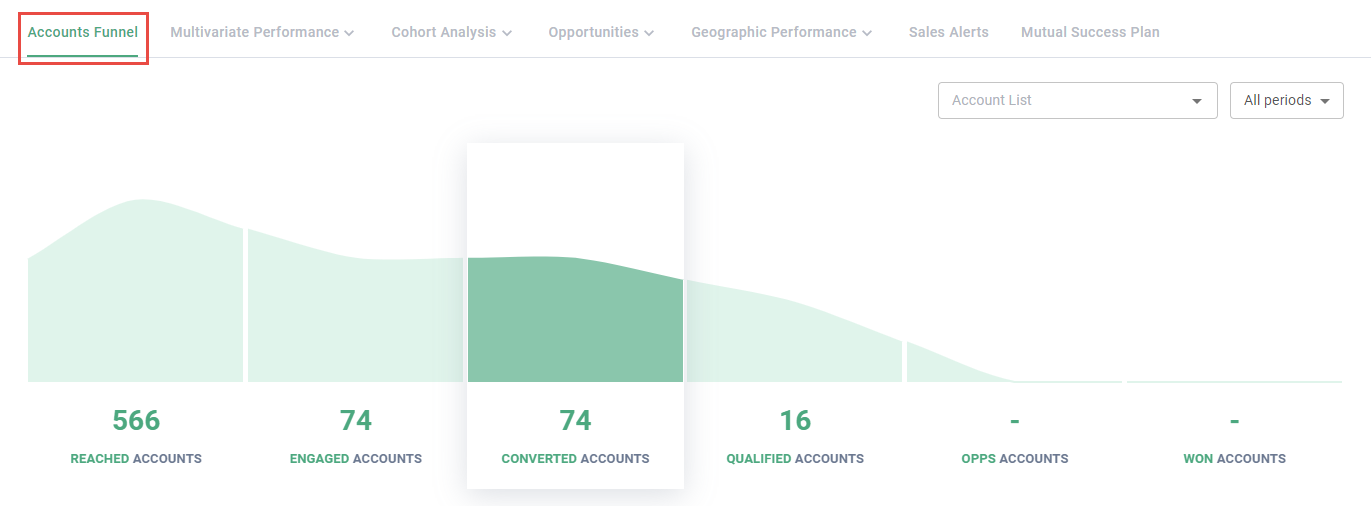Select the Reached Accounts funnel segment

[135, 300]
